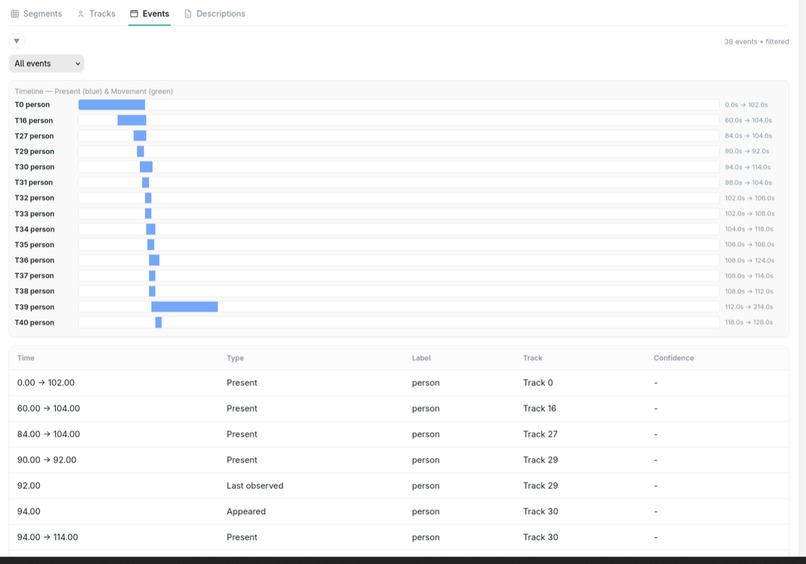
Task: Toggle the filter funnel icon button
Action: click(16, 41)
